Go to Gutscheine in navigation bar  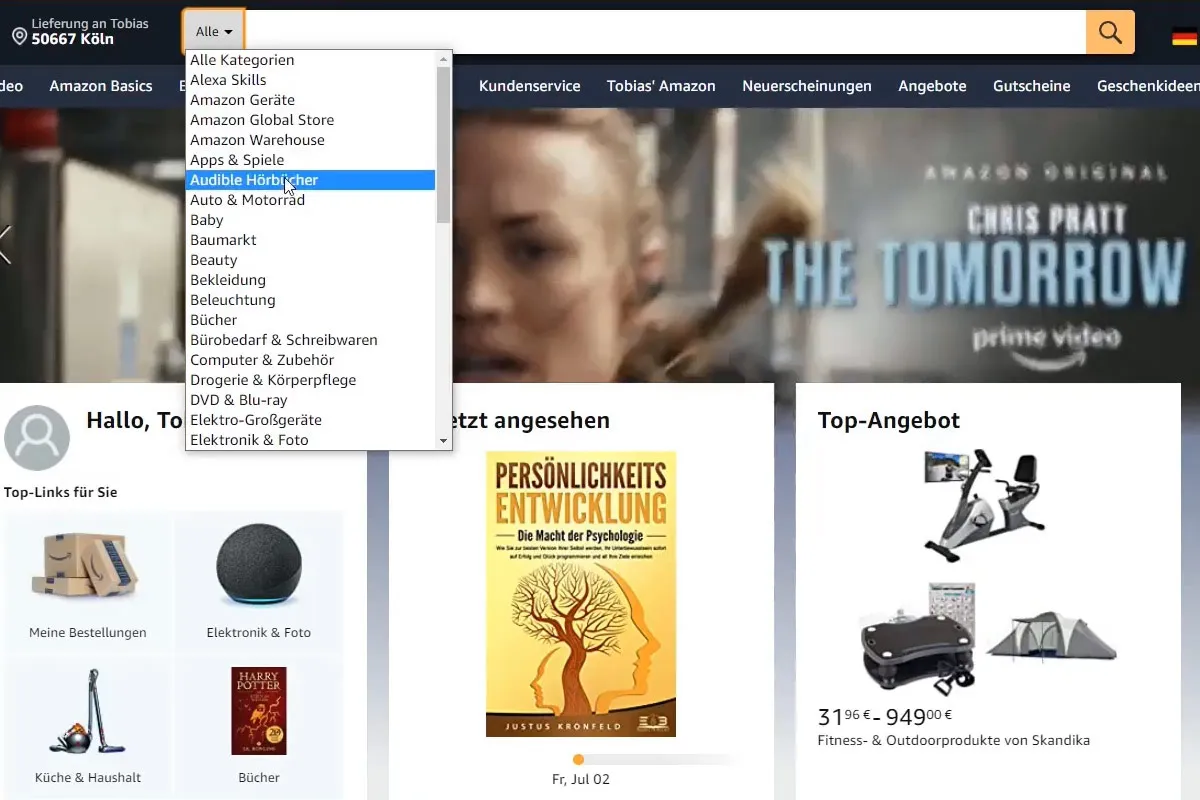coord(1032,86)
